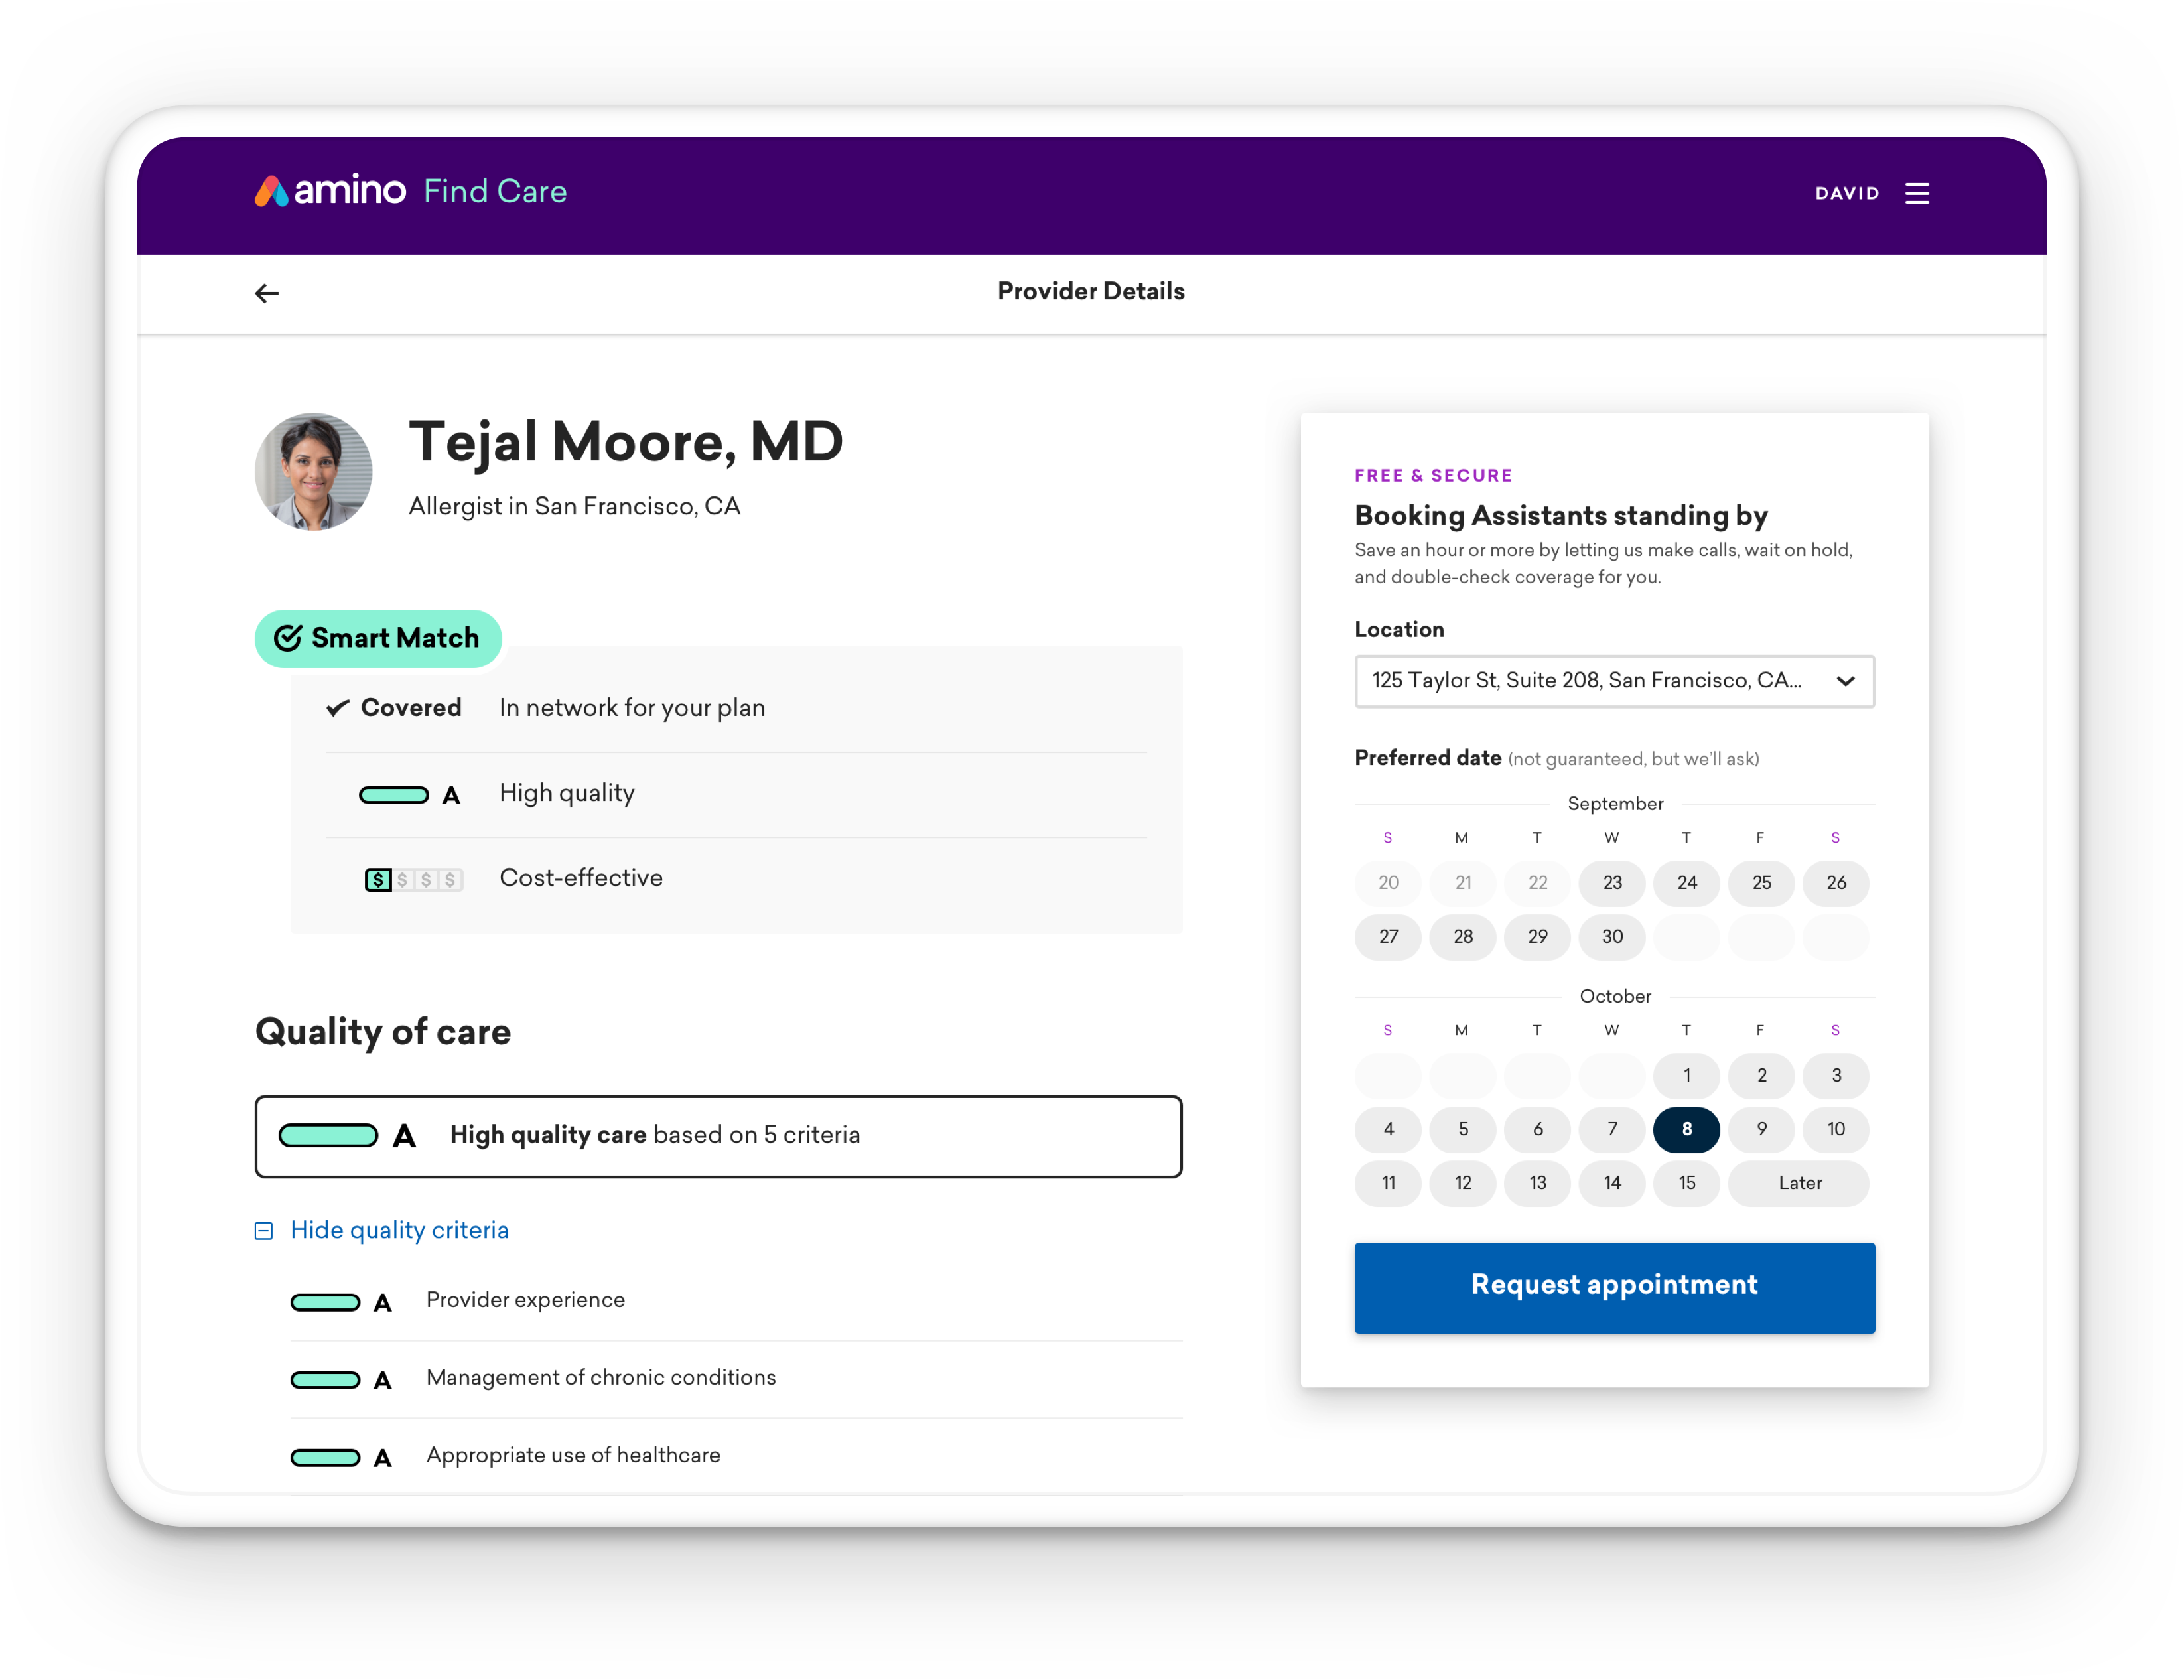
Task: Click the High quality care summary box
Action: 718,1136
